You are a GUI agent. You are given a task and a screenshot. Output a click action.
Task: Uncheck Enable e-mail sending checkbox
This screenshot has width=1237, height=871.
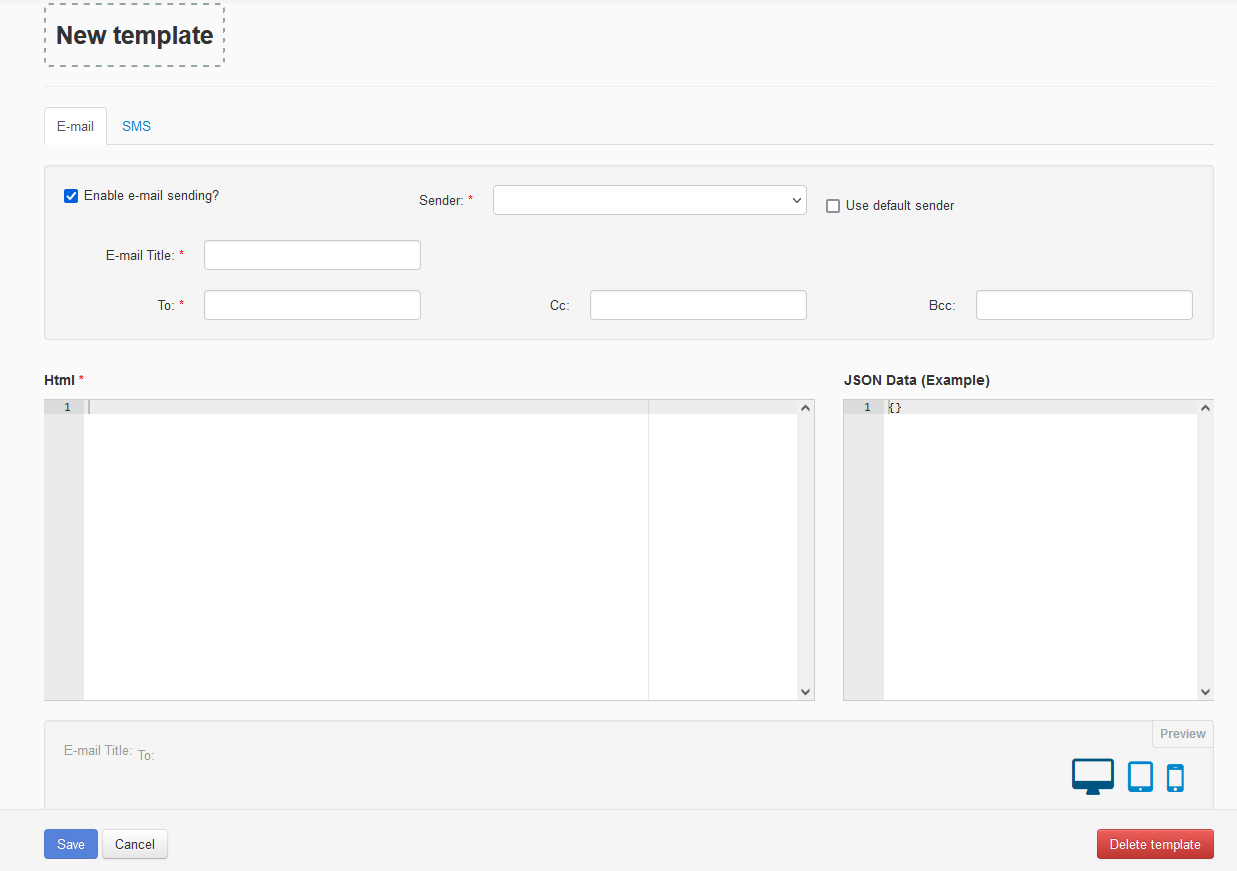(71, 196)
